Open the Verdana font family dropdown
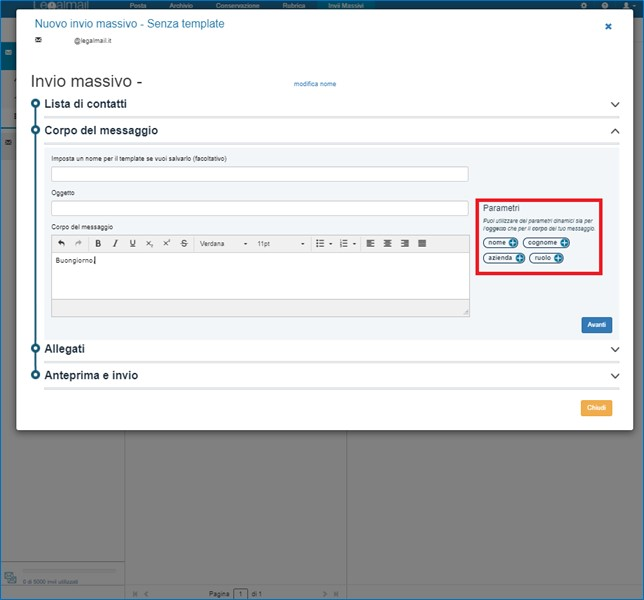 (223, 243)
